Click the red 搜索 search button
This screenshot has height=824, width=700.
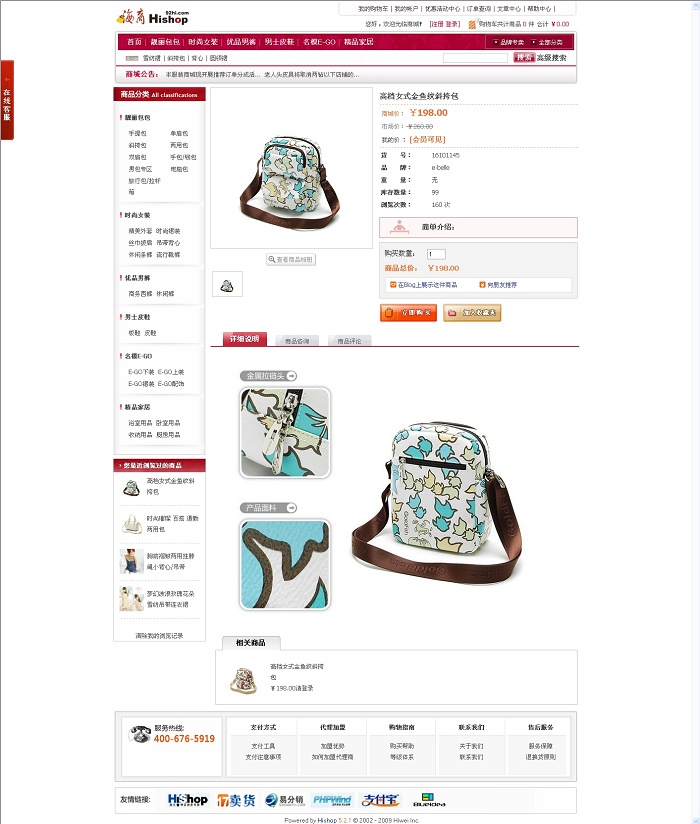pos(524,58)
